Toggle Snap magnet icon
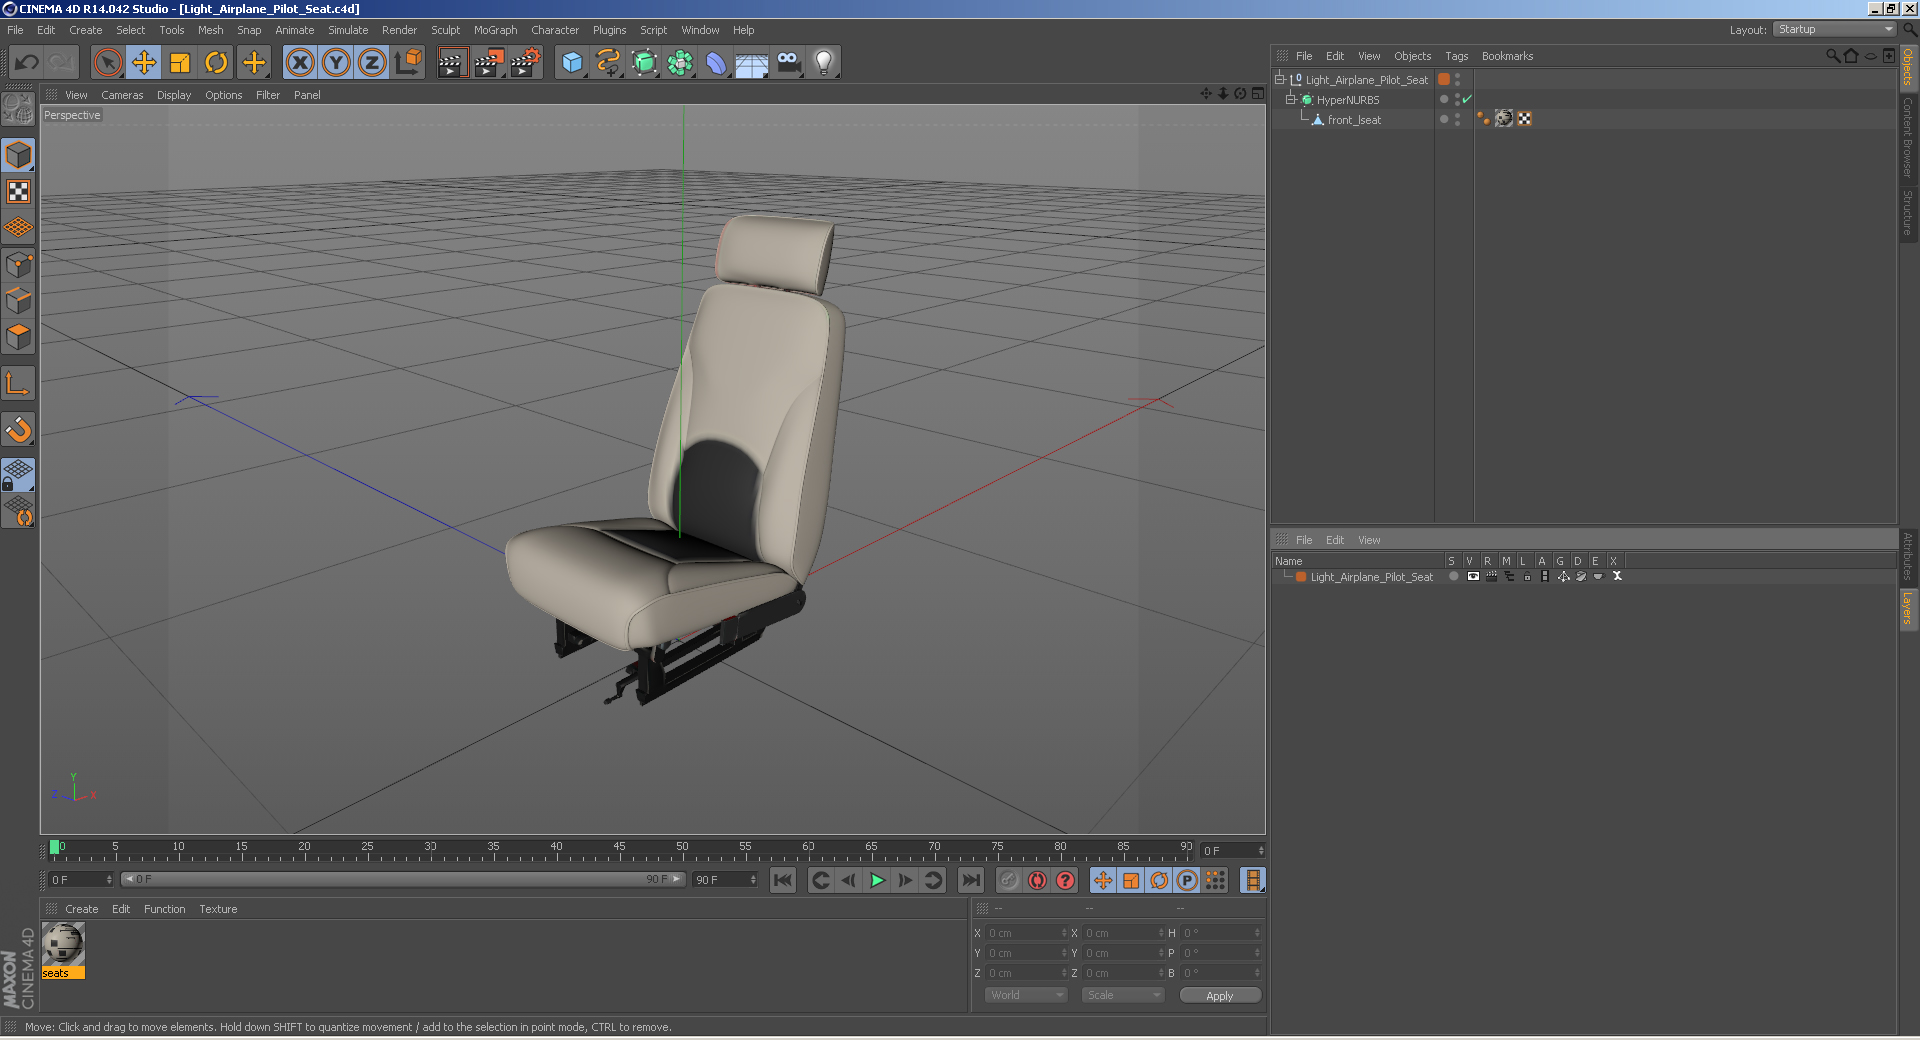1920x1040 pixels. pos(18,429)
